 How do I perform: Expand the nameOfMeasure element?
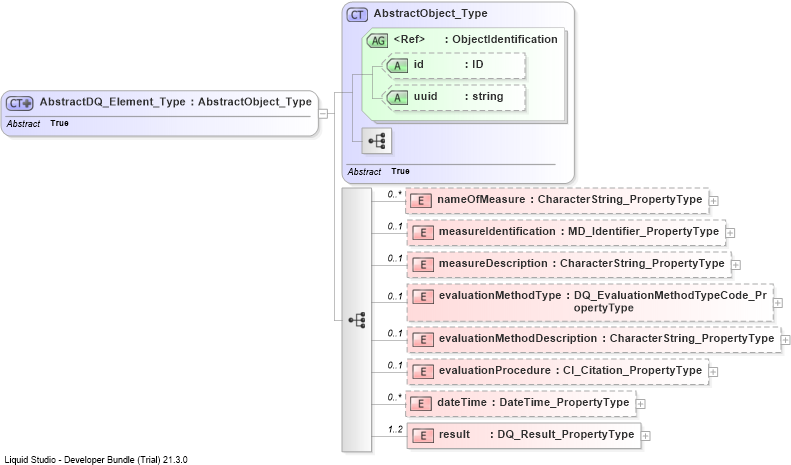click(713, 201)
